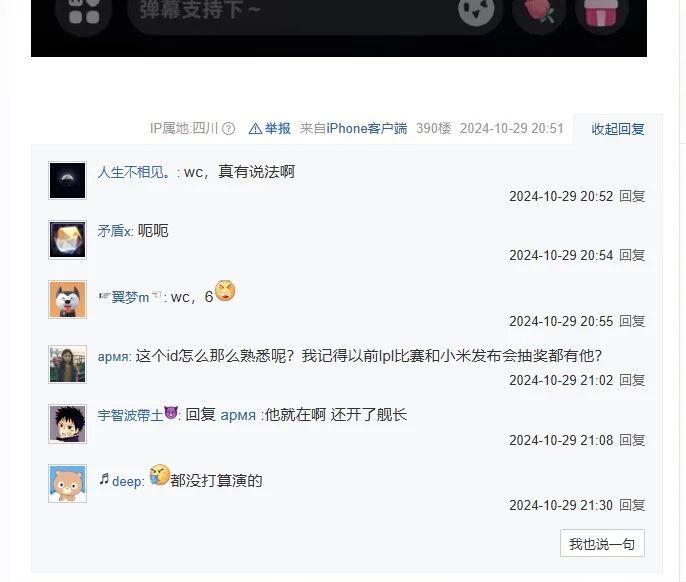Click the 举报 report warning icon

[x=255, y=129]
